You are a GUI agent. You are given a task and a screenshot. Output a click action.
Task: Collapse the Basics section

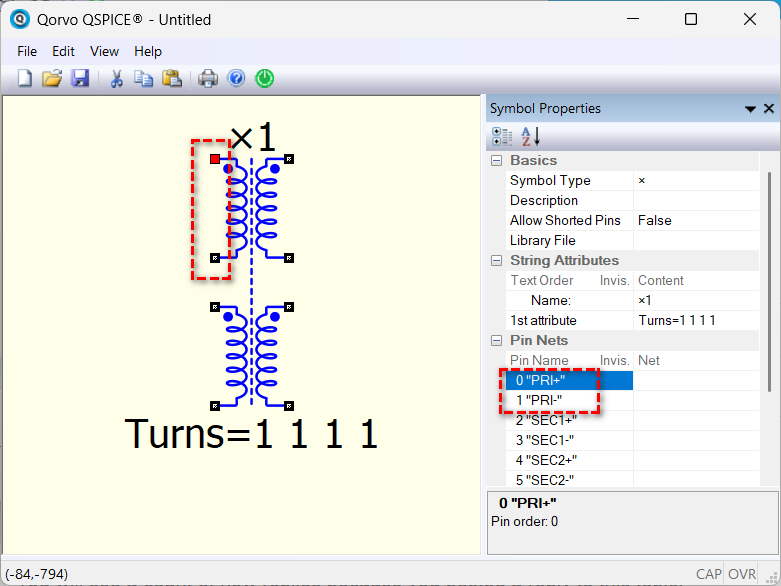(497, 161)
